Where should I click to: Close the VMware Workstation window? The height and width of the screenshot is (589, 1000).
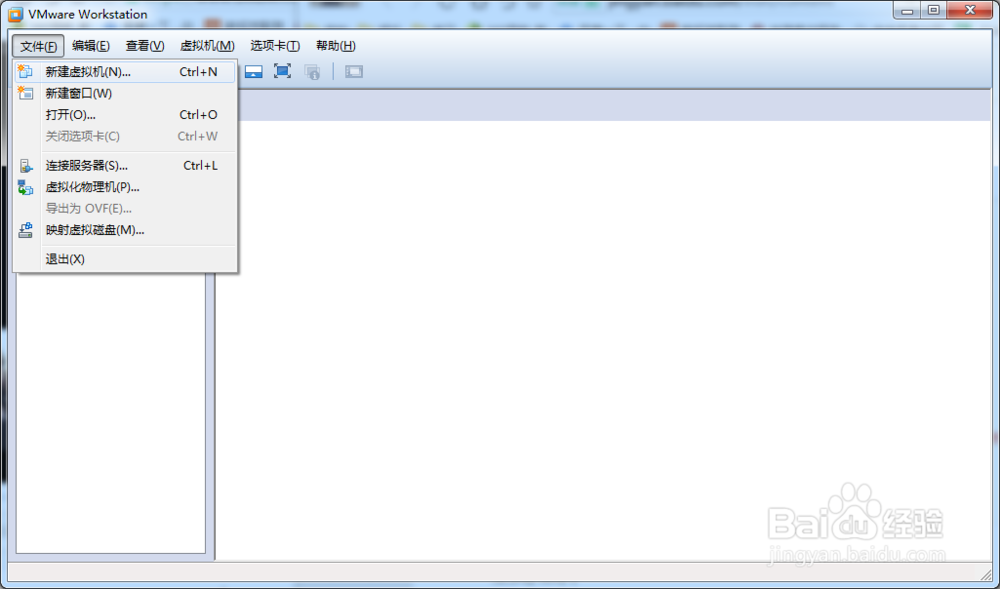(969, 10)
